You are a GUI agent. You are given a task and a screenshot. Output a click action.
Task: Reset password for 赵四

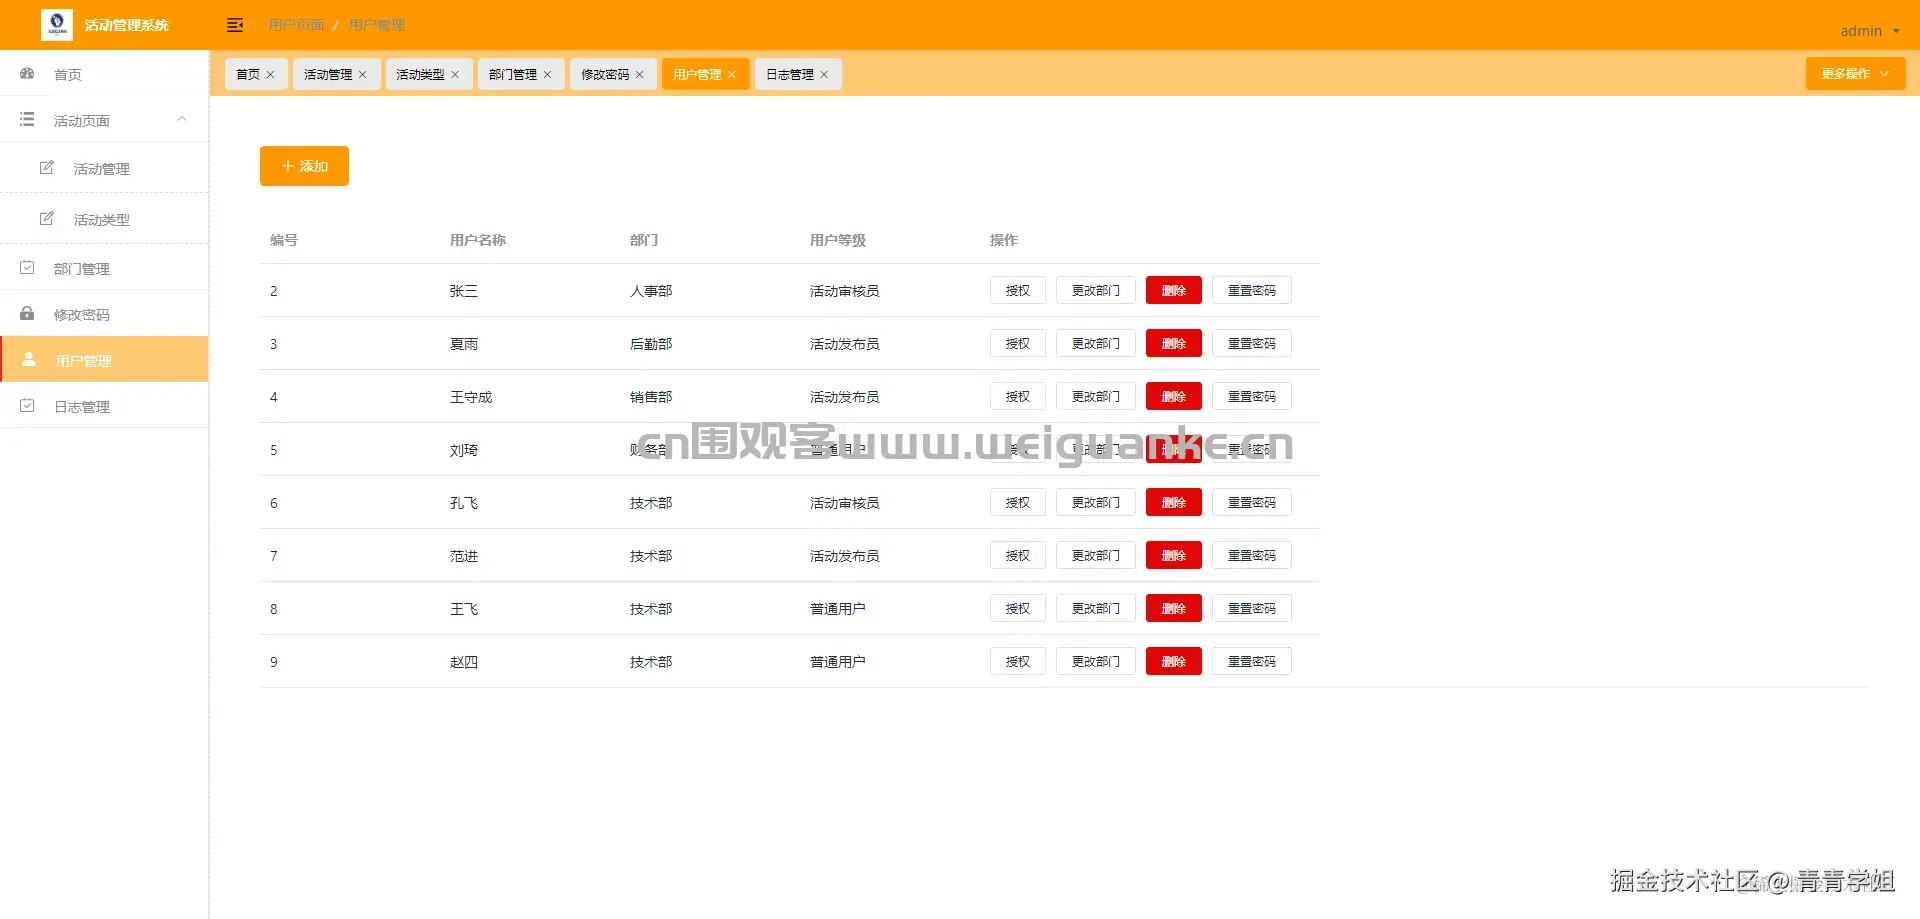point(1252,661)
